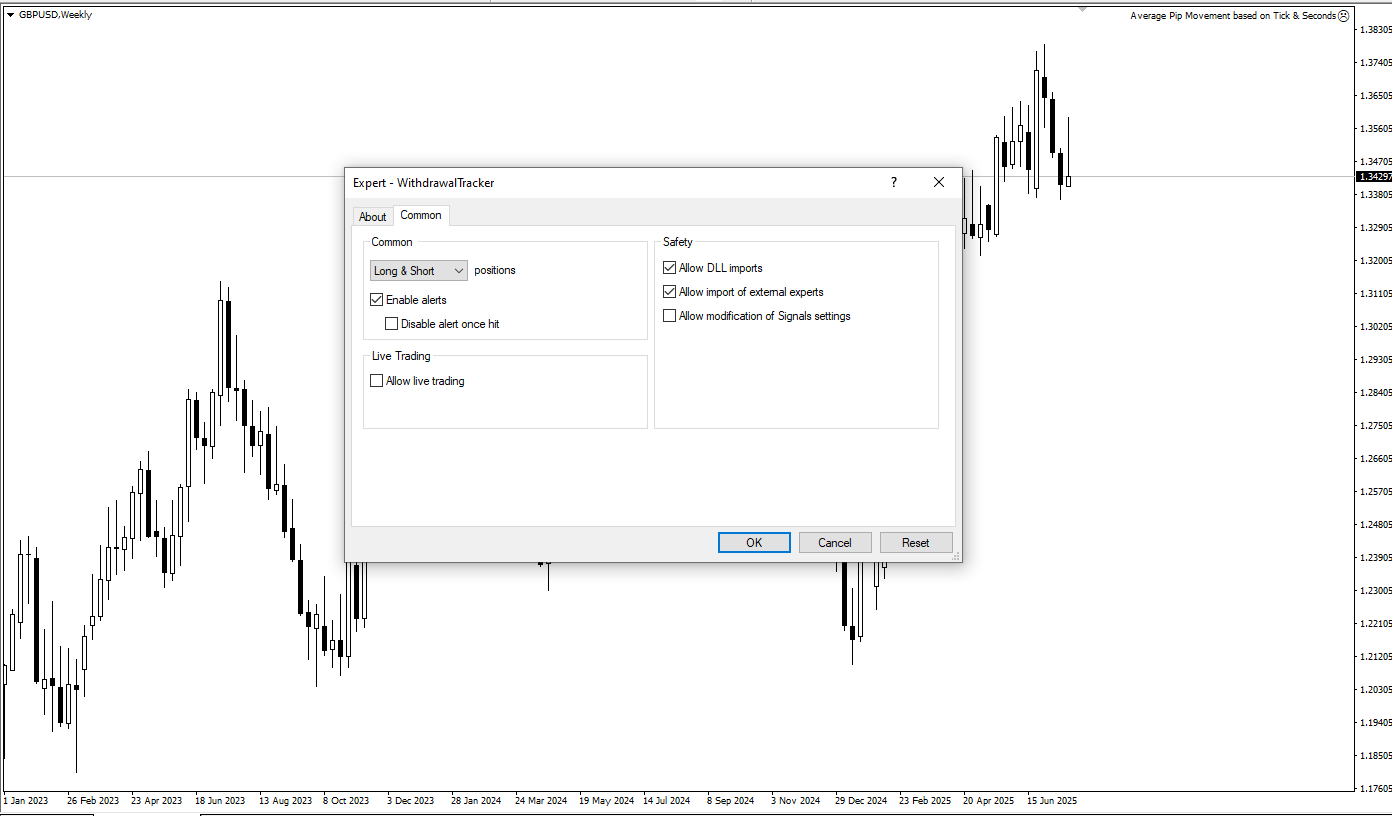Image resolution: width=1392 pixels, height=816 pixels.
Task: Click the question mark help icon in dialog
Action: (894, 182)
